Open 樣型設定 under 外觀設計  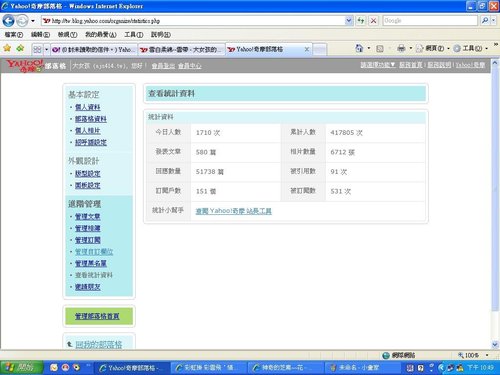(88, 173)
